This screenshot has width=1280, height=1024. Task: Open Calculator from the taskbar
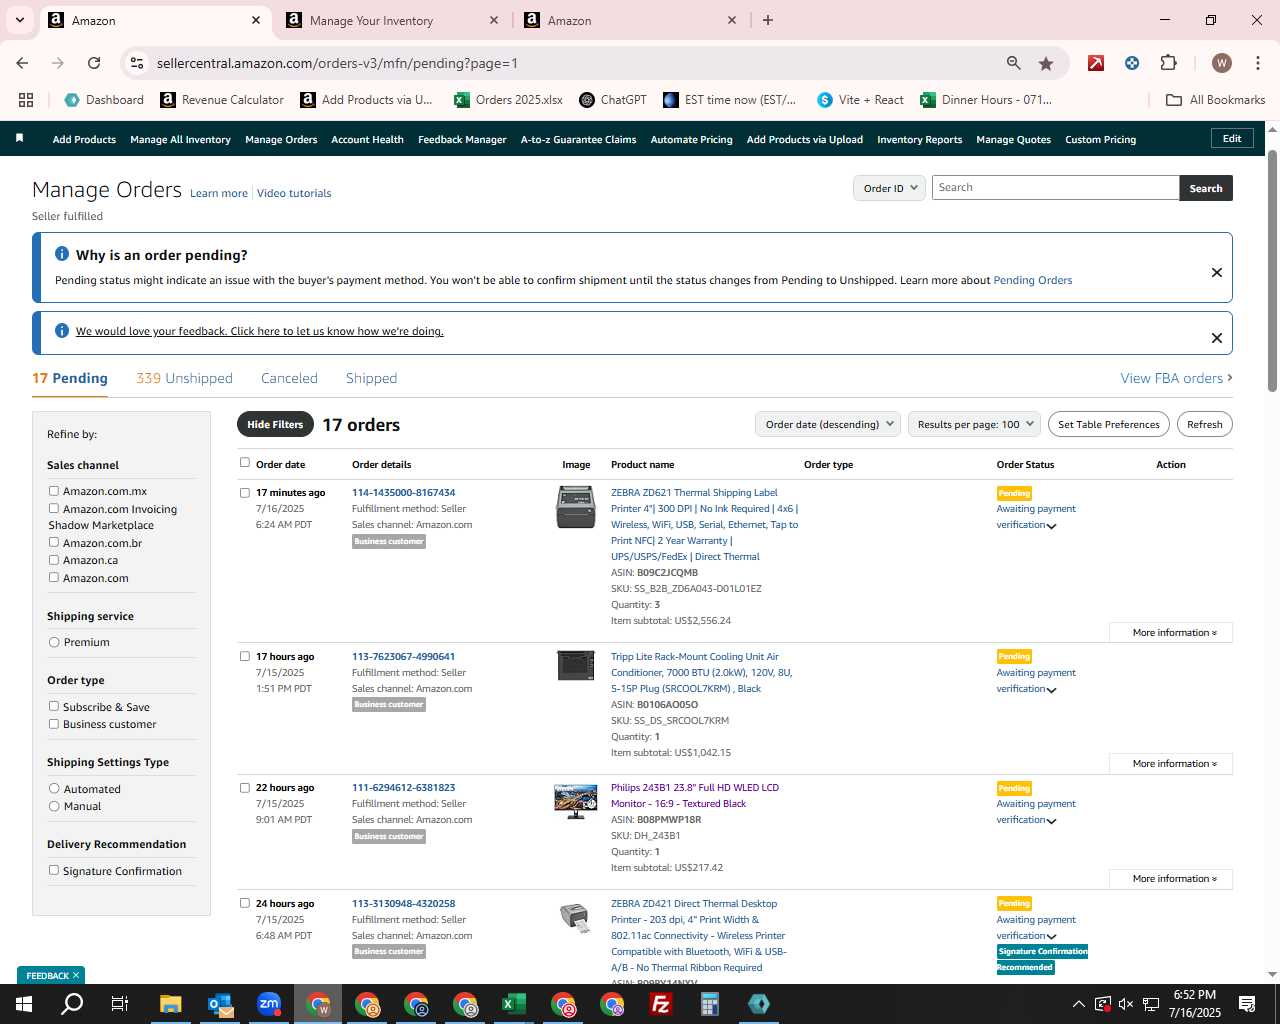710,1004
